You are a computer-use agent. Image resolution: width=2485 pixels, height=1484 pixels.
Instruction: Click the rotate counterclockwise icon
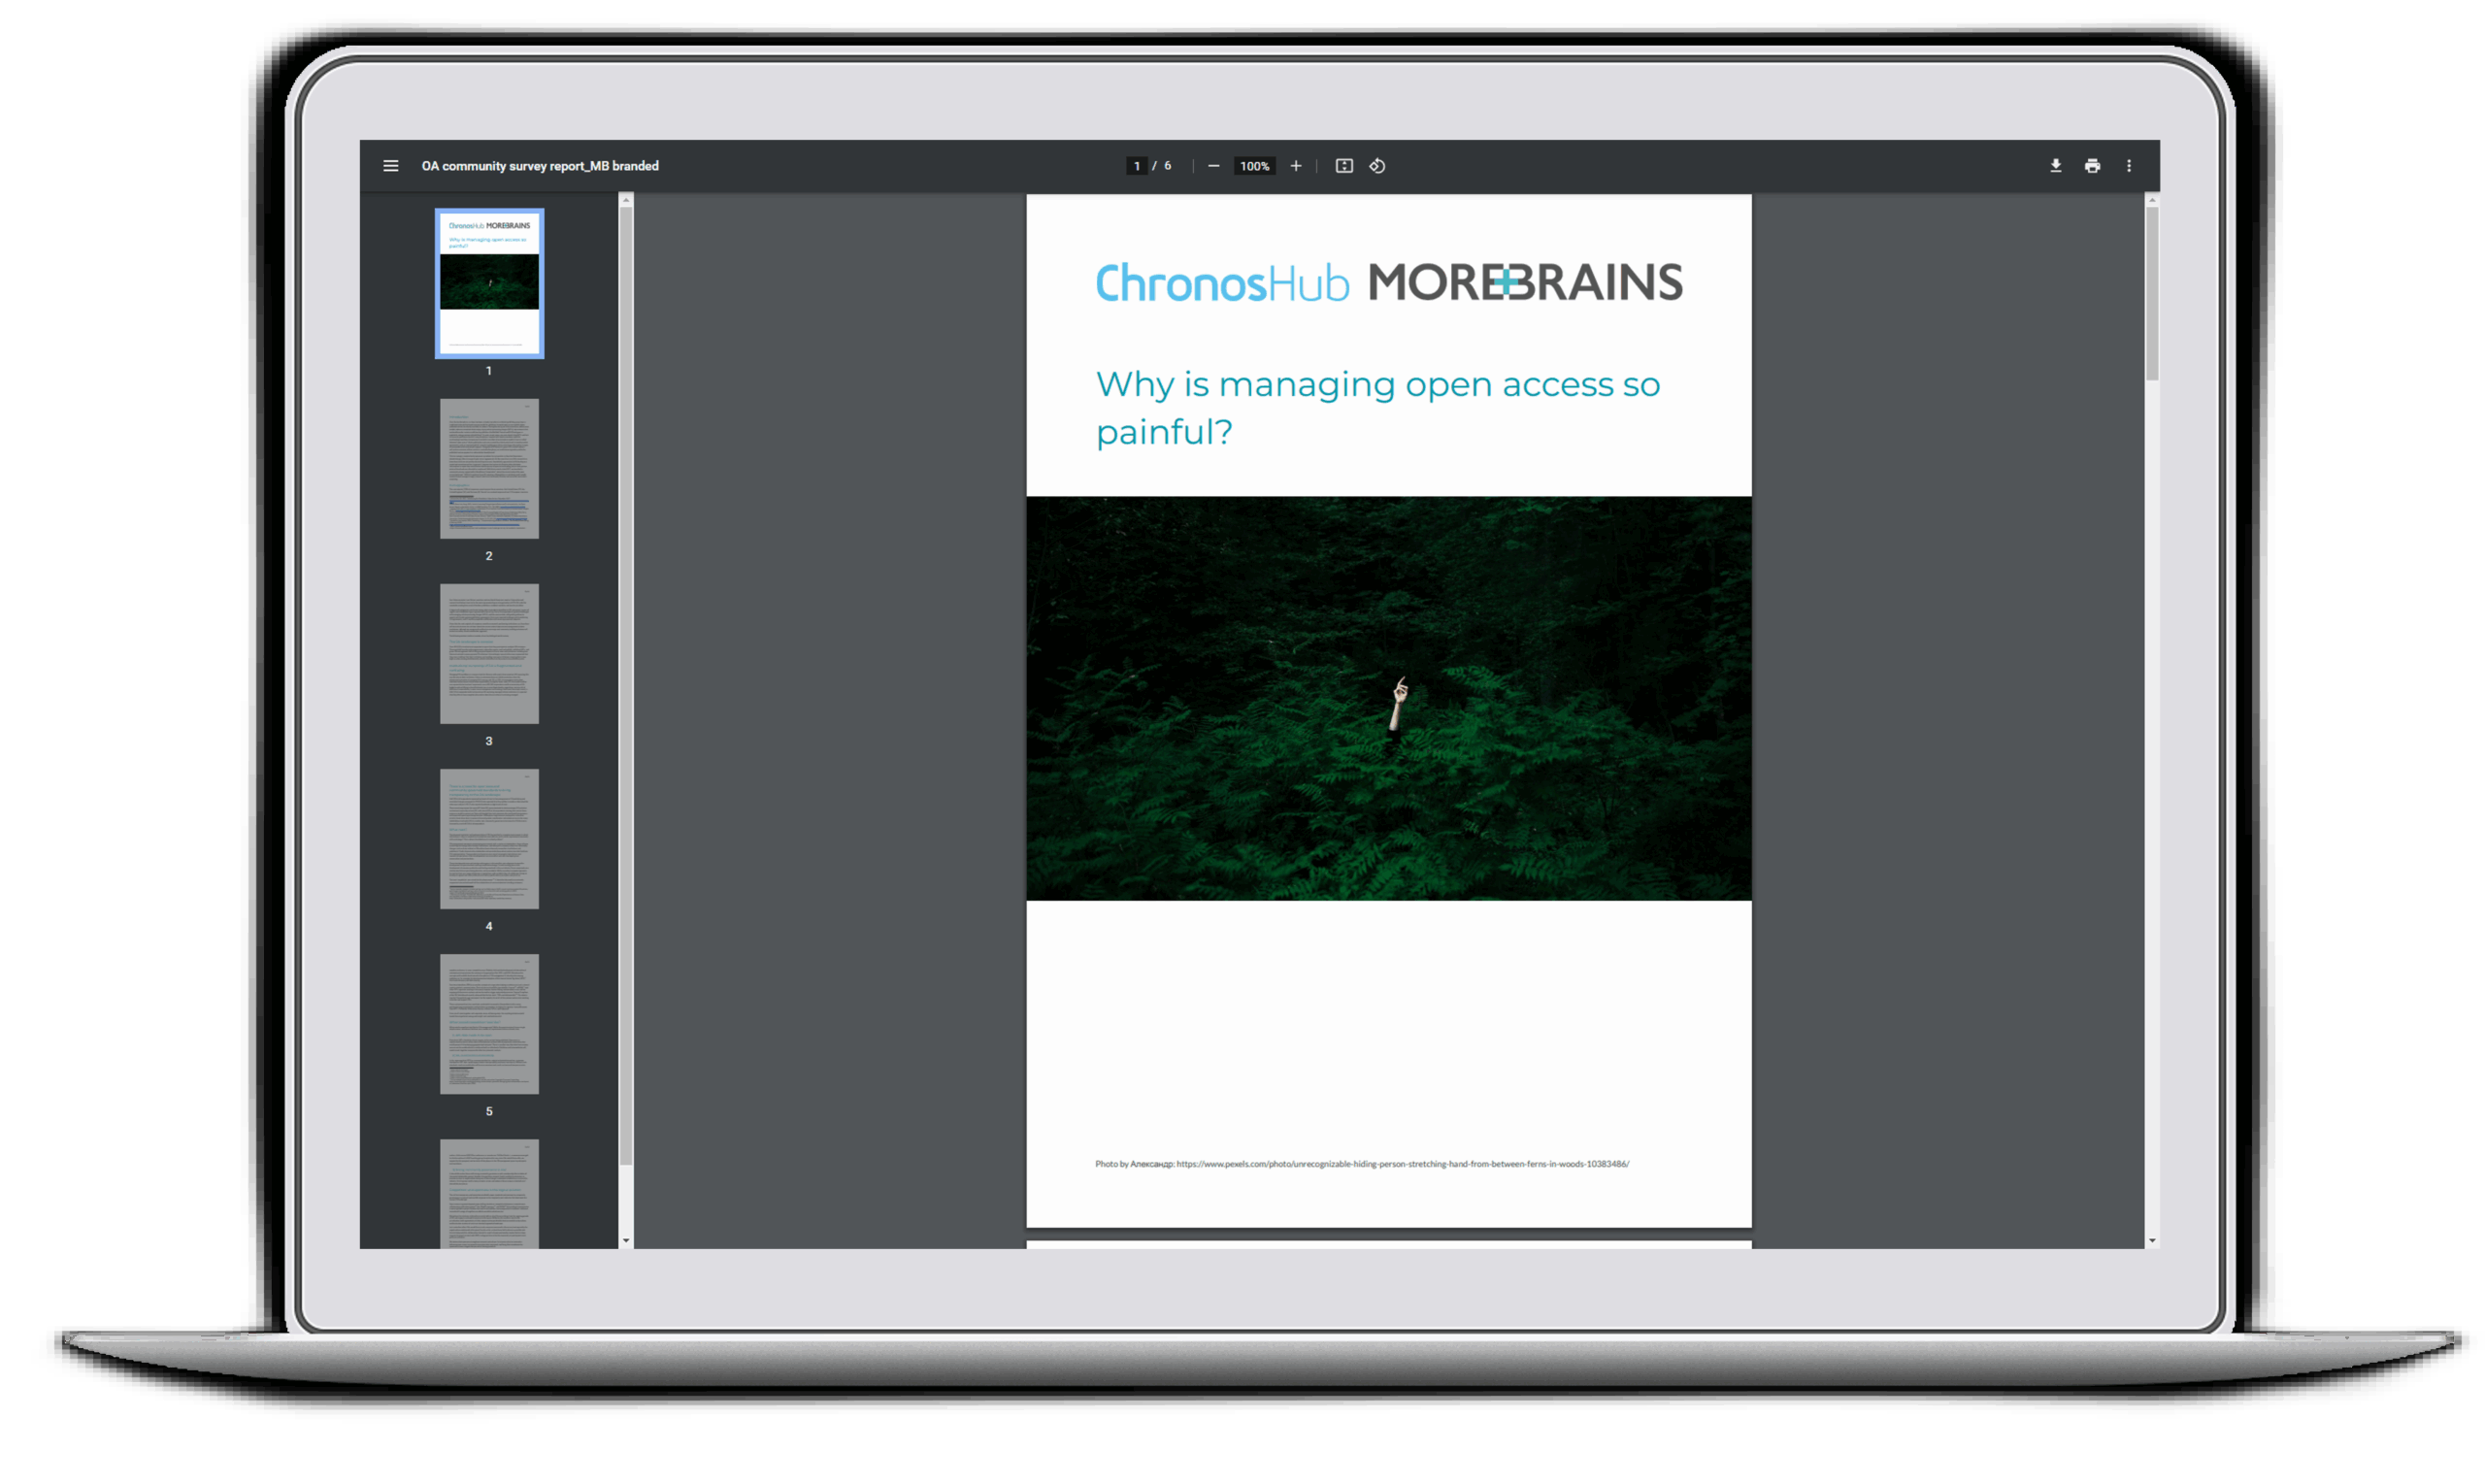(1377, 166)
